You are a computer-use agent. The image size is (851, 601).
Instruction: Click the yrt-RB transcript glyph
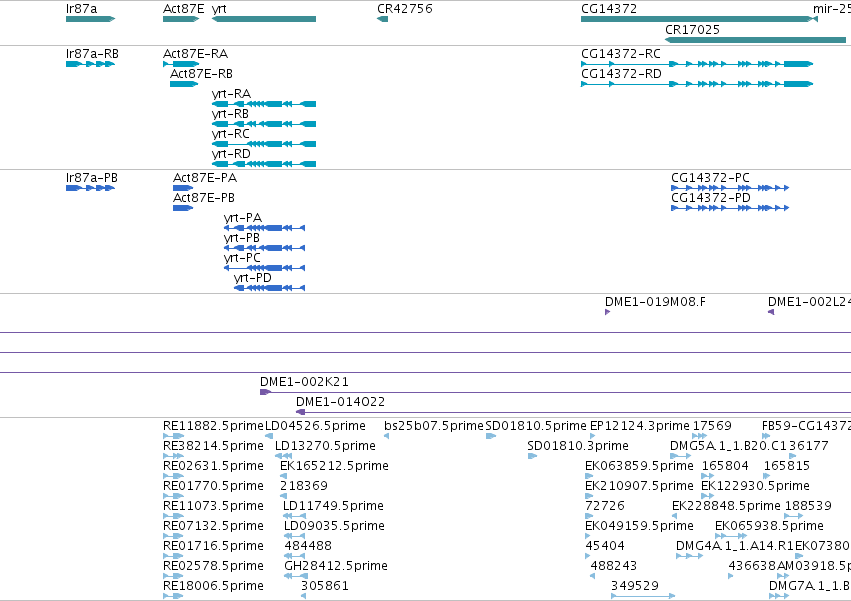(x=264, y=124)
